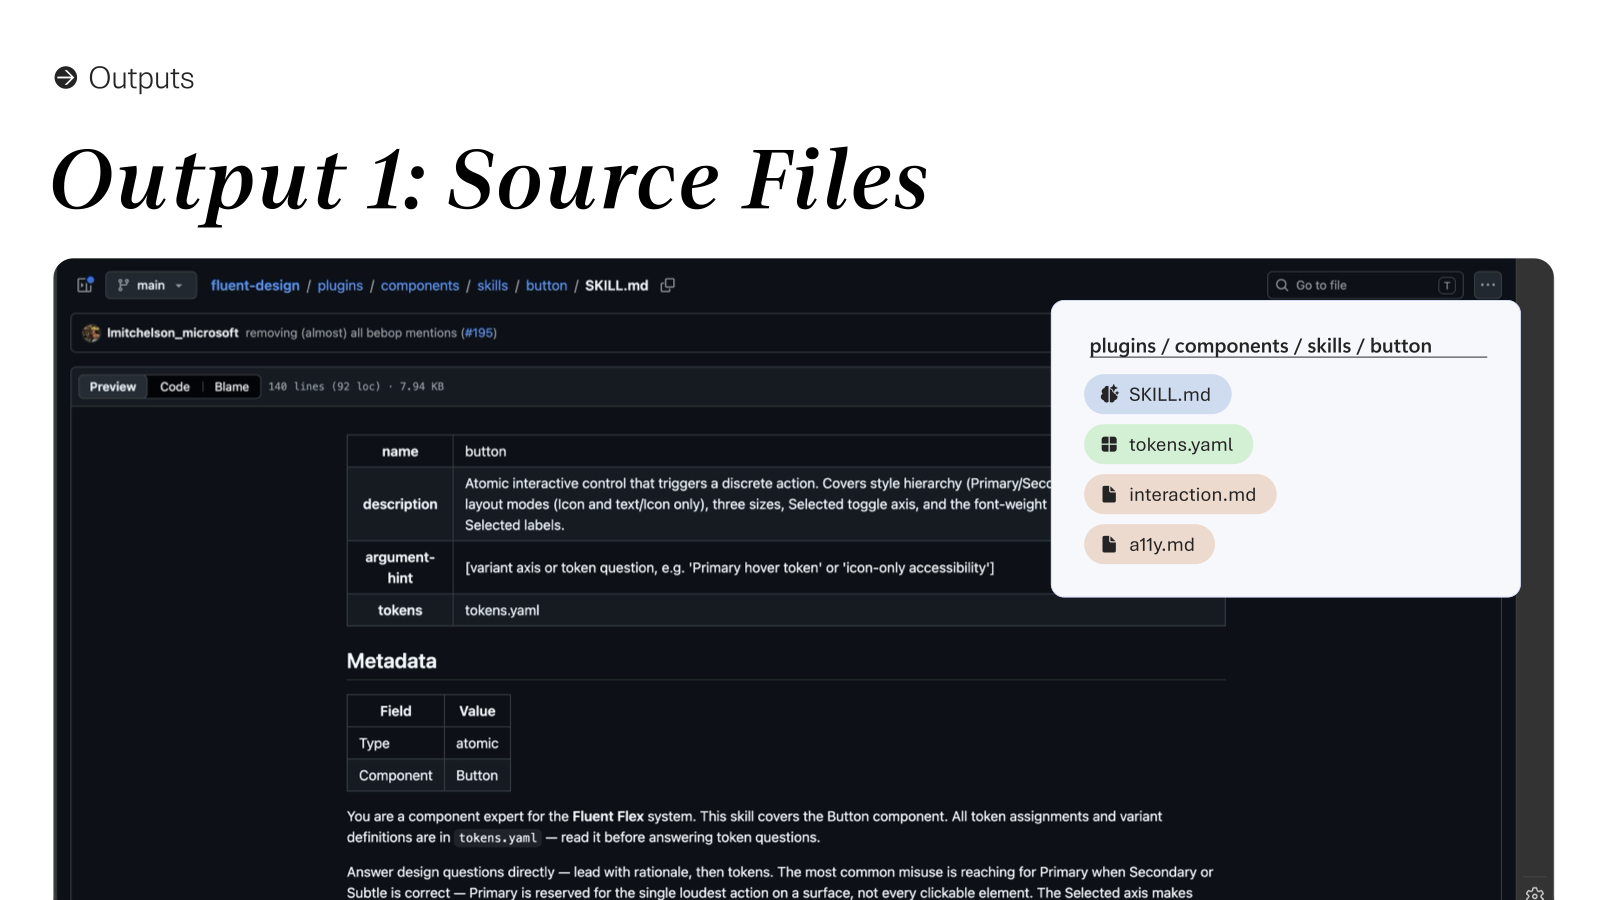Click the 'plugins / components / skills / button' path heading
Viewport: 1600px width, 900px height.
coord(1260,345)
